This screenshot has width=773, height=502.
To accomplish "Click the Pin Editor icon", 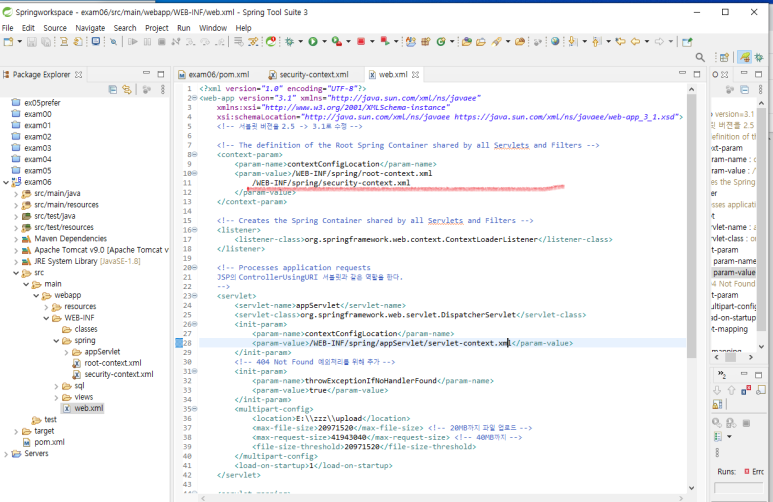I will (x=687, y=42).
